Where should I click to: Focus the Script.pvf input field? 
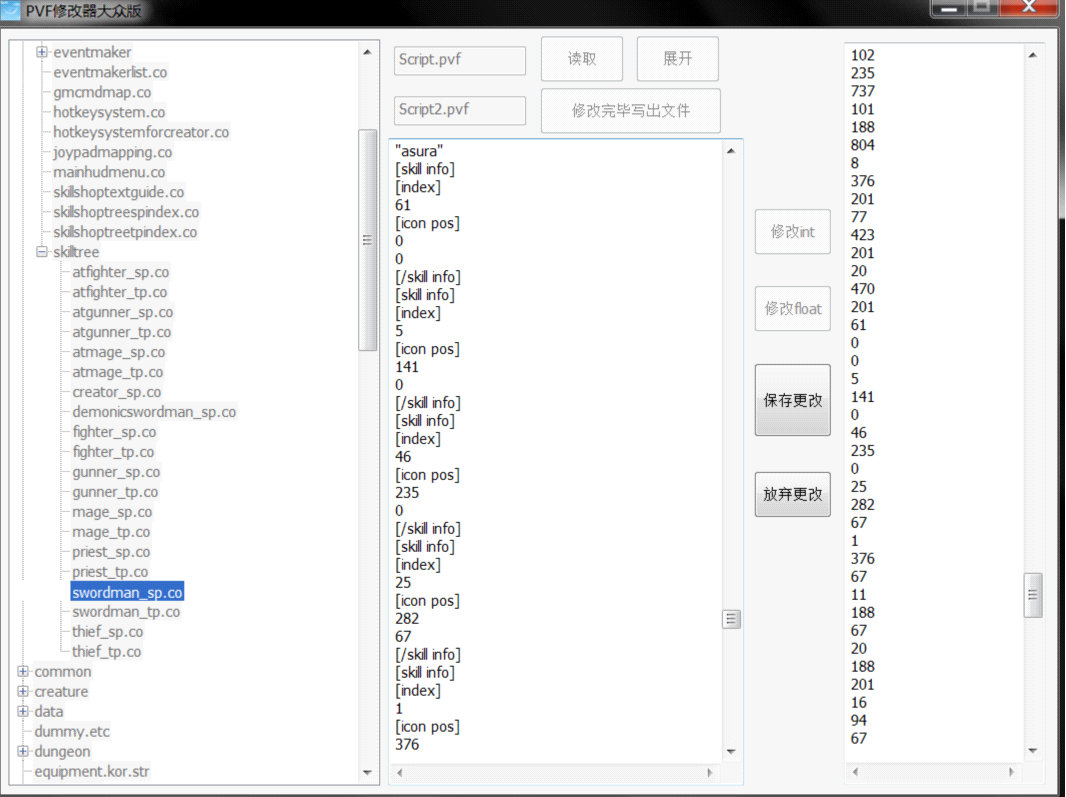[x=459, y=60]
